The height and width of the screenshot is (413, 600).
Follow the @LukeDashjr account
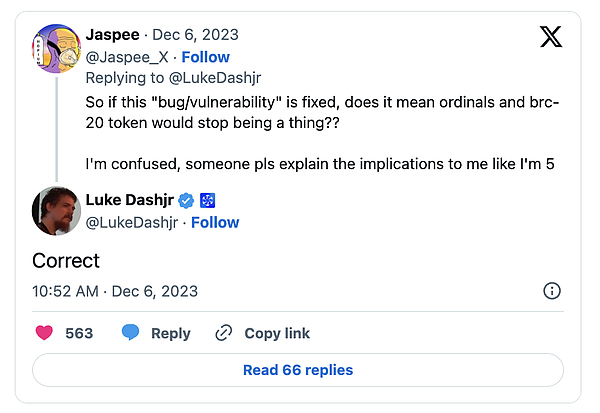pyautogui.click(x=215, y=222)
